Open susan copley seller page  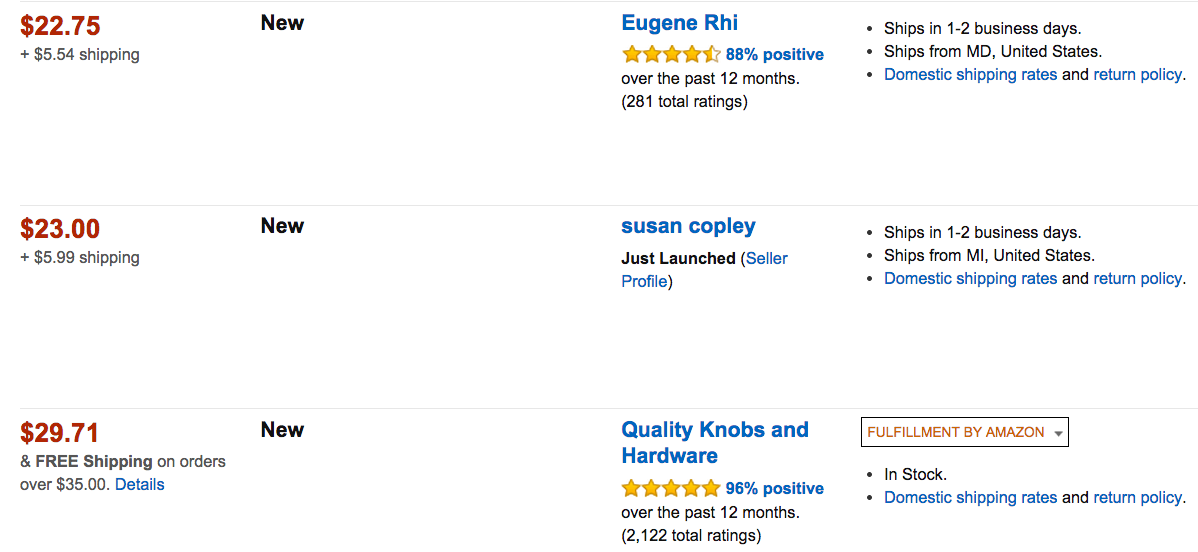688,226
